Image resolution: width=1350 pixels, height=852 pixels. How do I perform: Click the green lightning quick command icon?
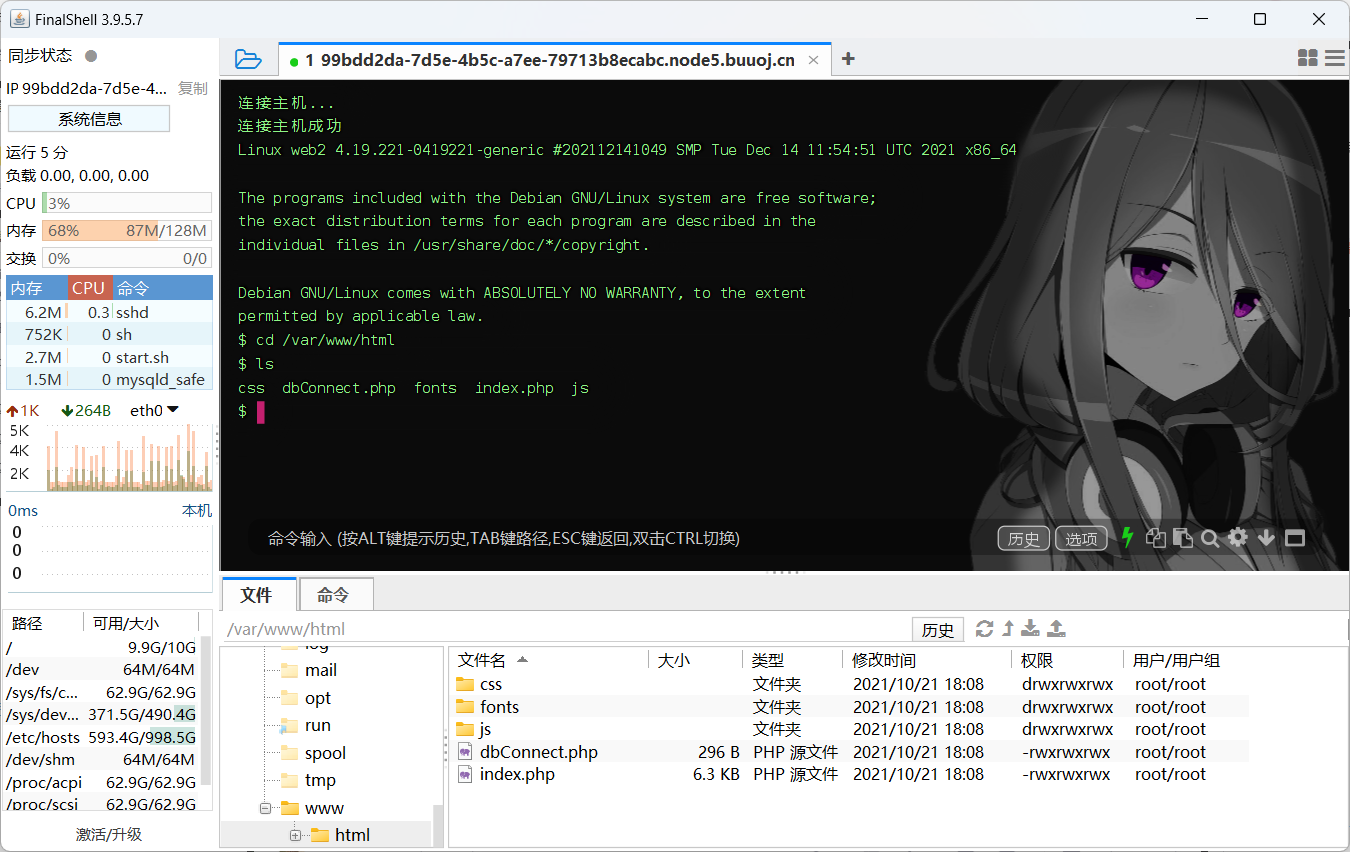[x=1128, y=538]
